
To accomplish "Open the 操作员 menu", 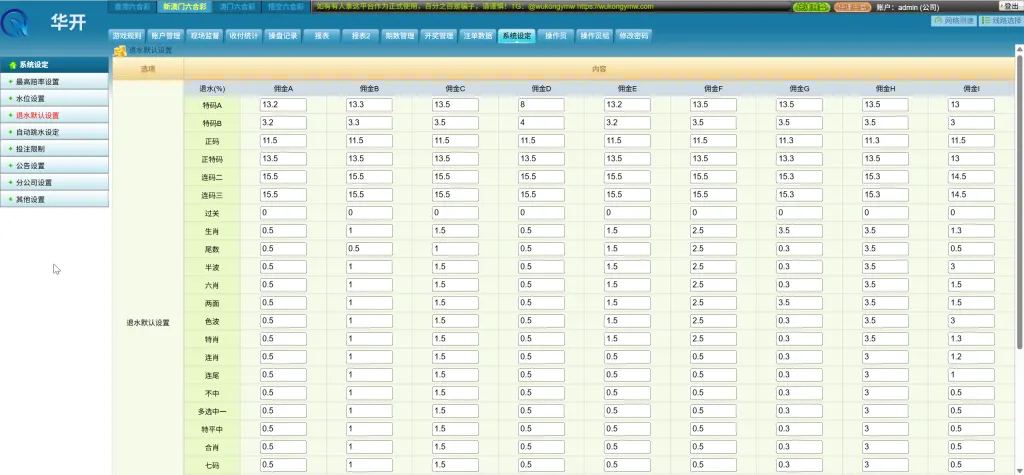I will [555, 36].
